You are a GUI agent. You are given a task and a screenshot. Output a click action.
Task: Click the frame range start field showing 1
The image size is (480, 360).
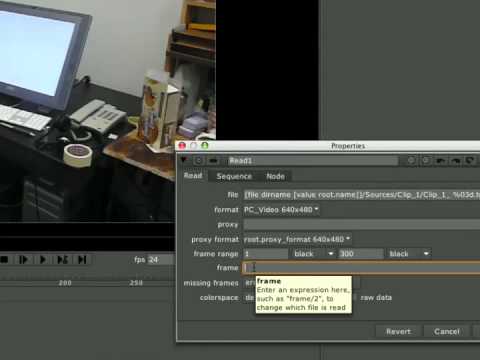[265, 254]
